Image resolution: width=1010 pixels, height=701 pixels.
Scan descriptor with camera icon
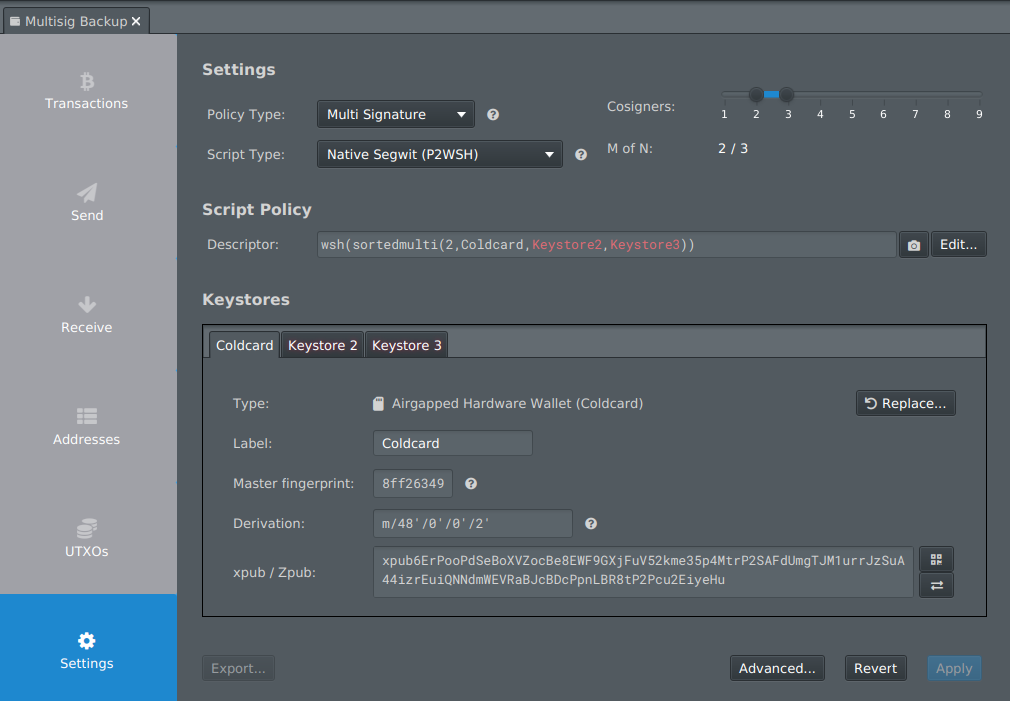click(x=913, y=245)
